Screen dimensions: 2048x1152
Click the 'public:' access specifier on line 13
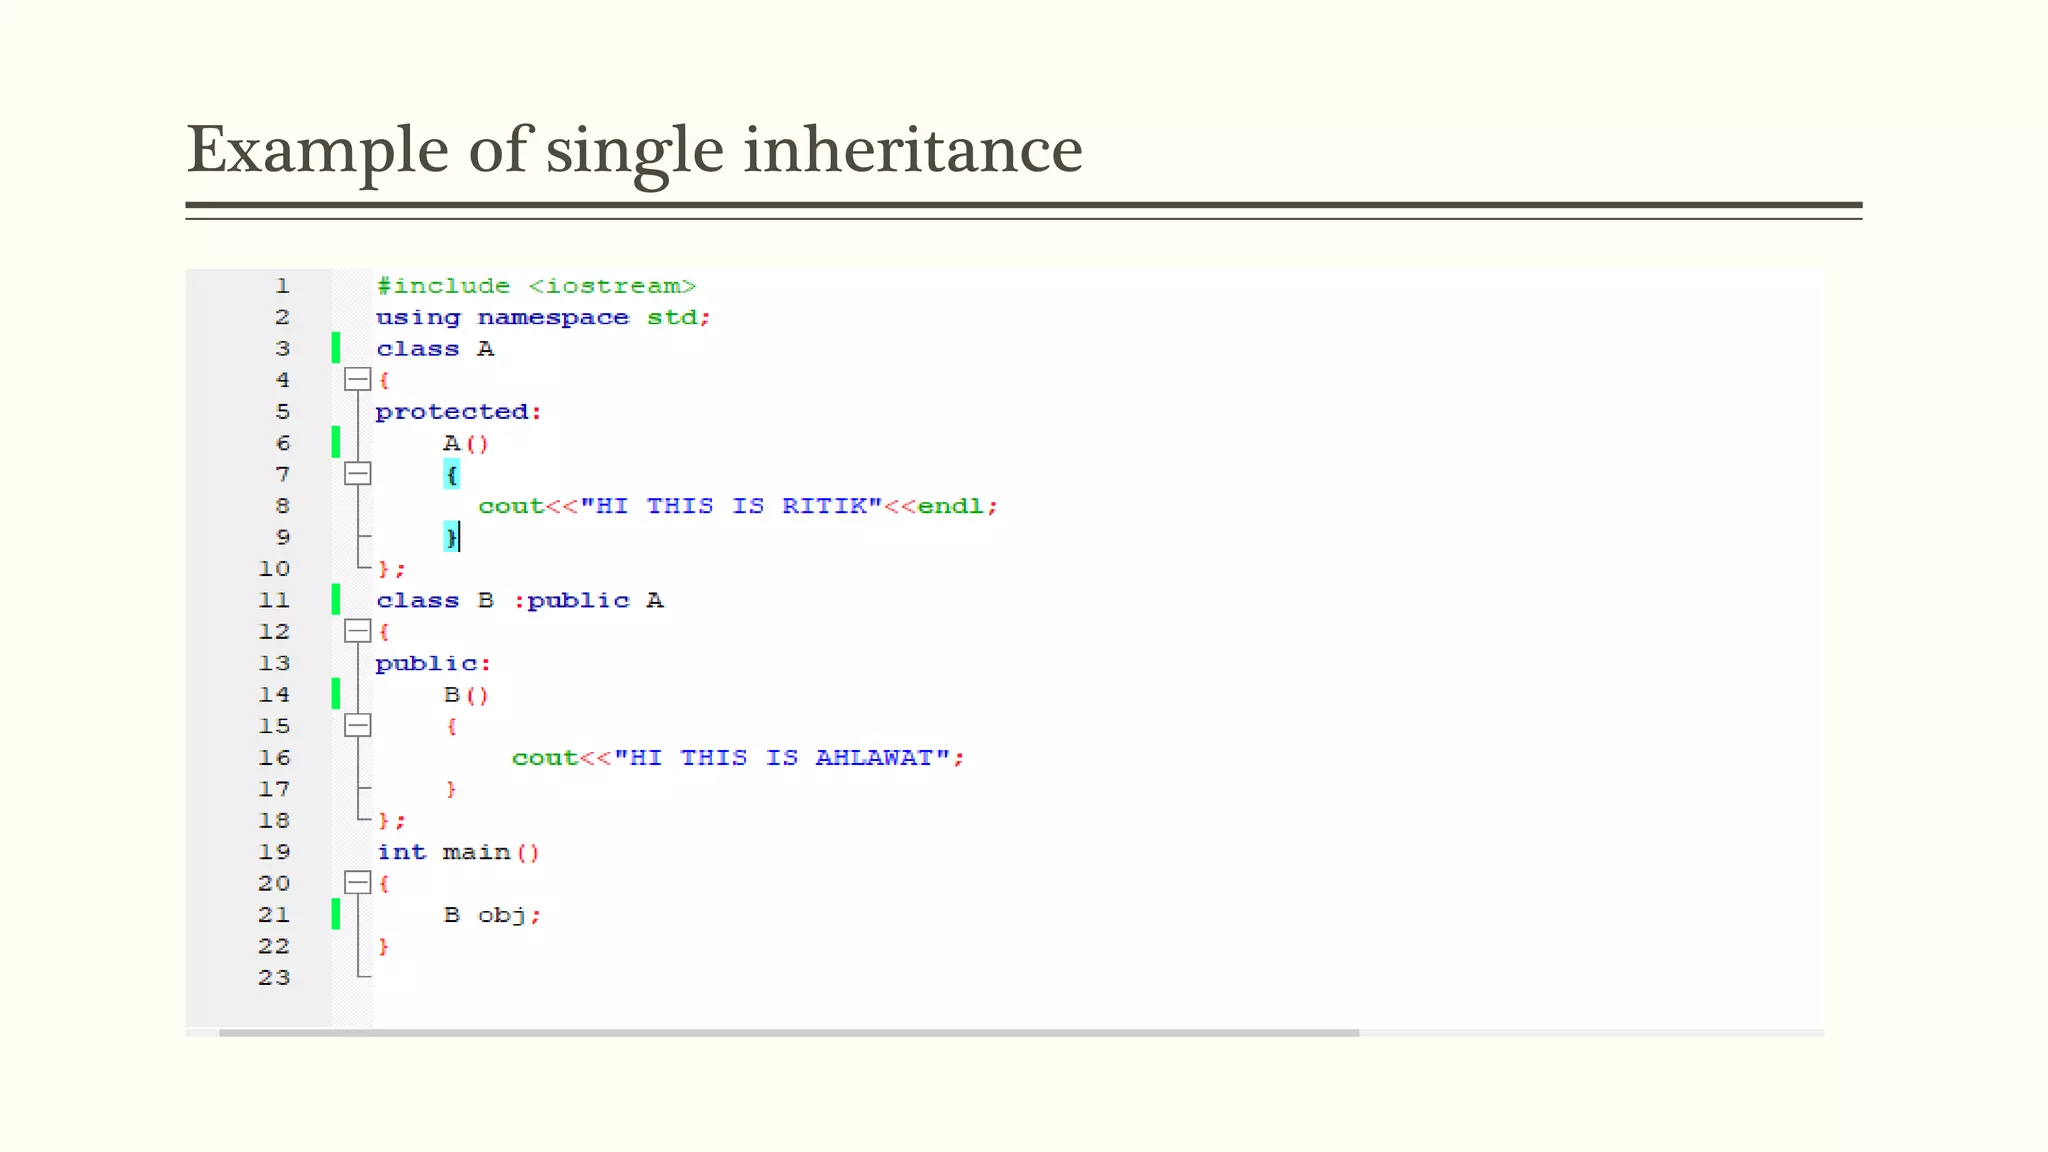click(x=433, y=664)
